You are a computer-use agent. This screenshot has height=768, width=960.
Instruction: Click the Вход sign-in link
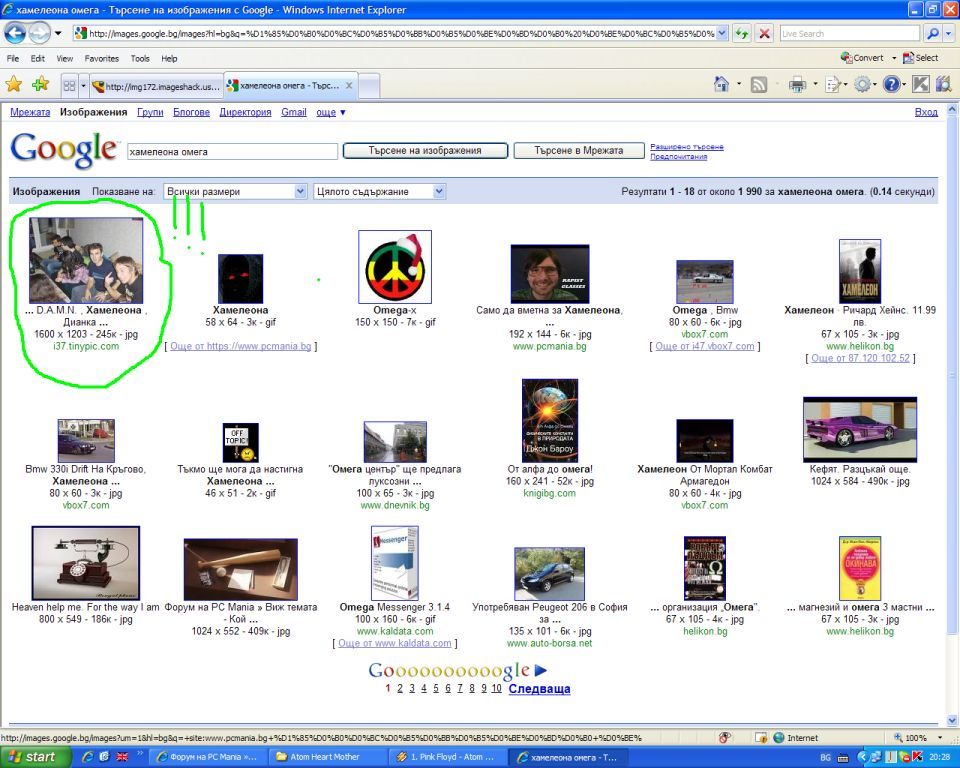(x=926, y=112)
